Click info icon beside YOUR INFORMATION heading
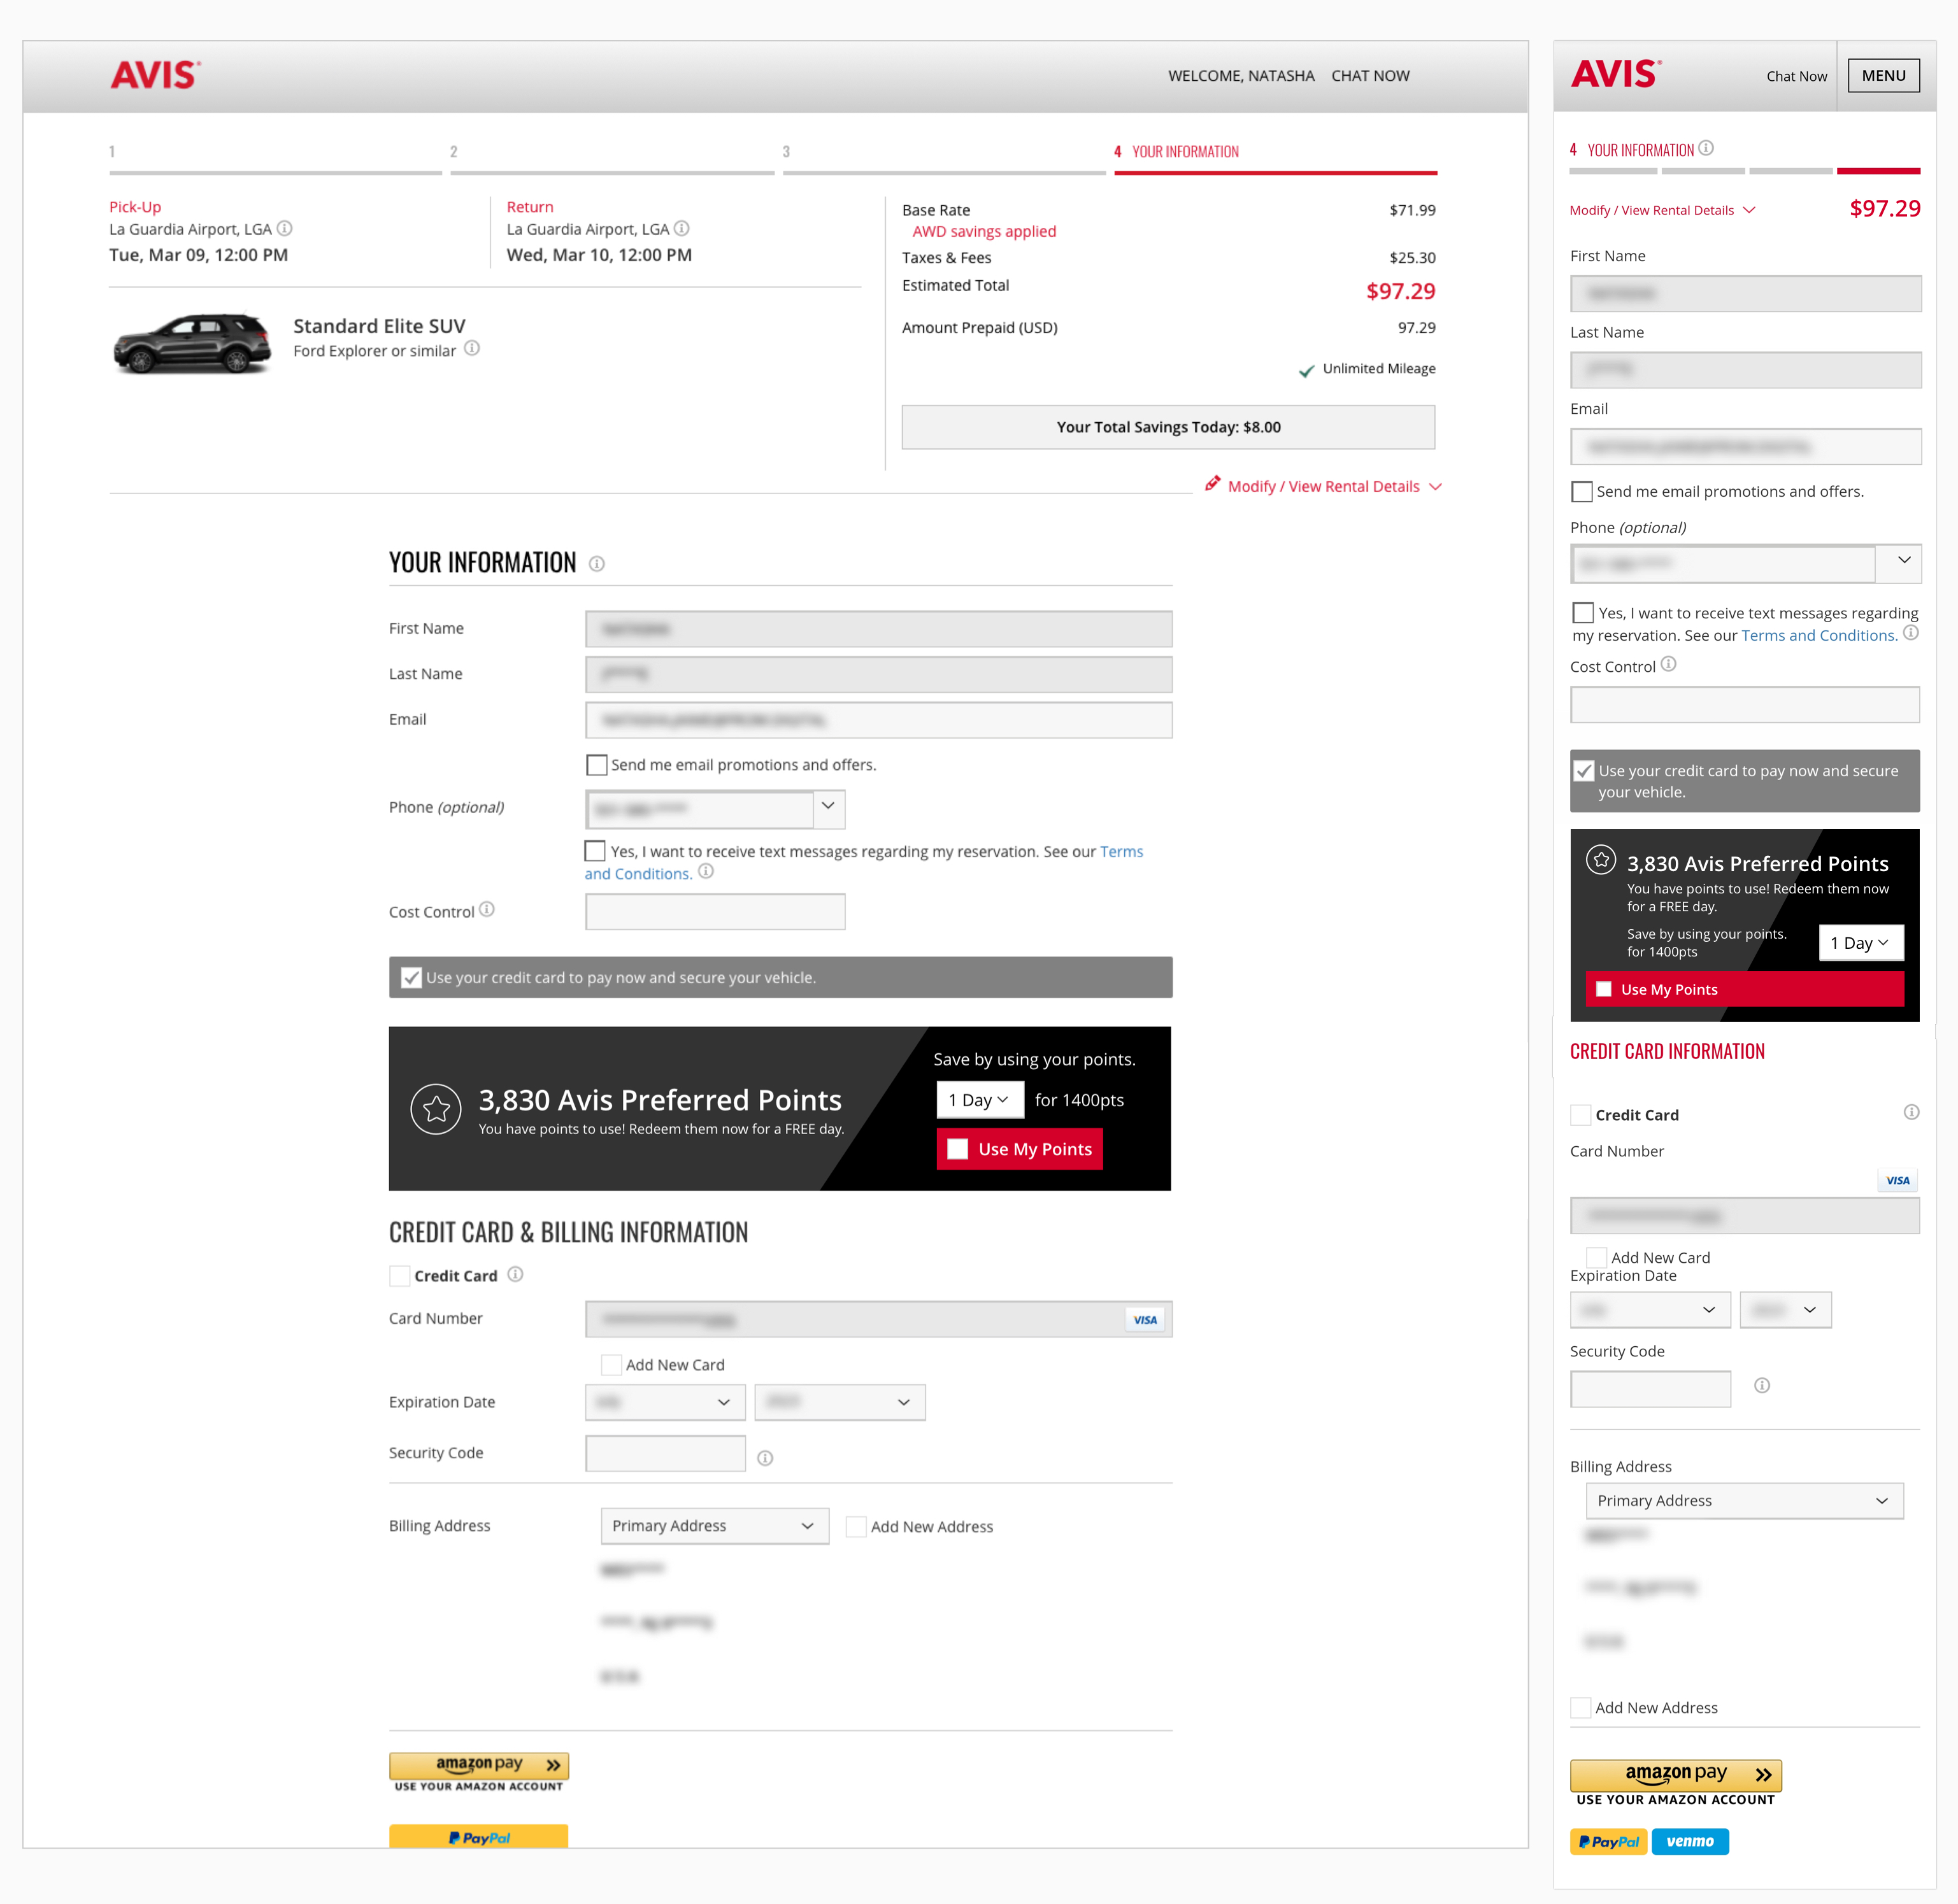Image resolution: width=1958 pixels, height=1904 pixels. [596, 564]
